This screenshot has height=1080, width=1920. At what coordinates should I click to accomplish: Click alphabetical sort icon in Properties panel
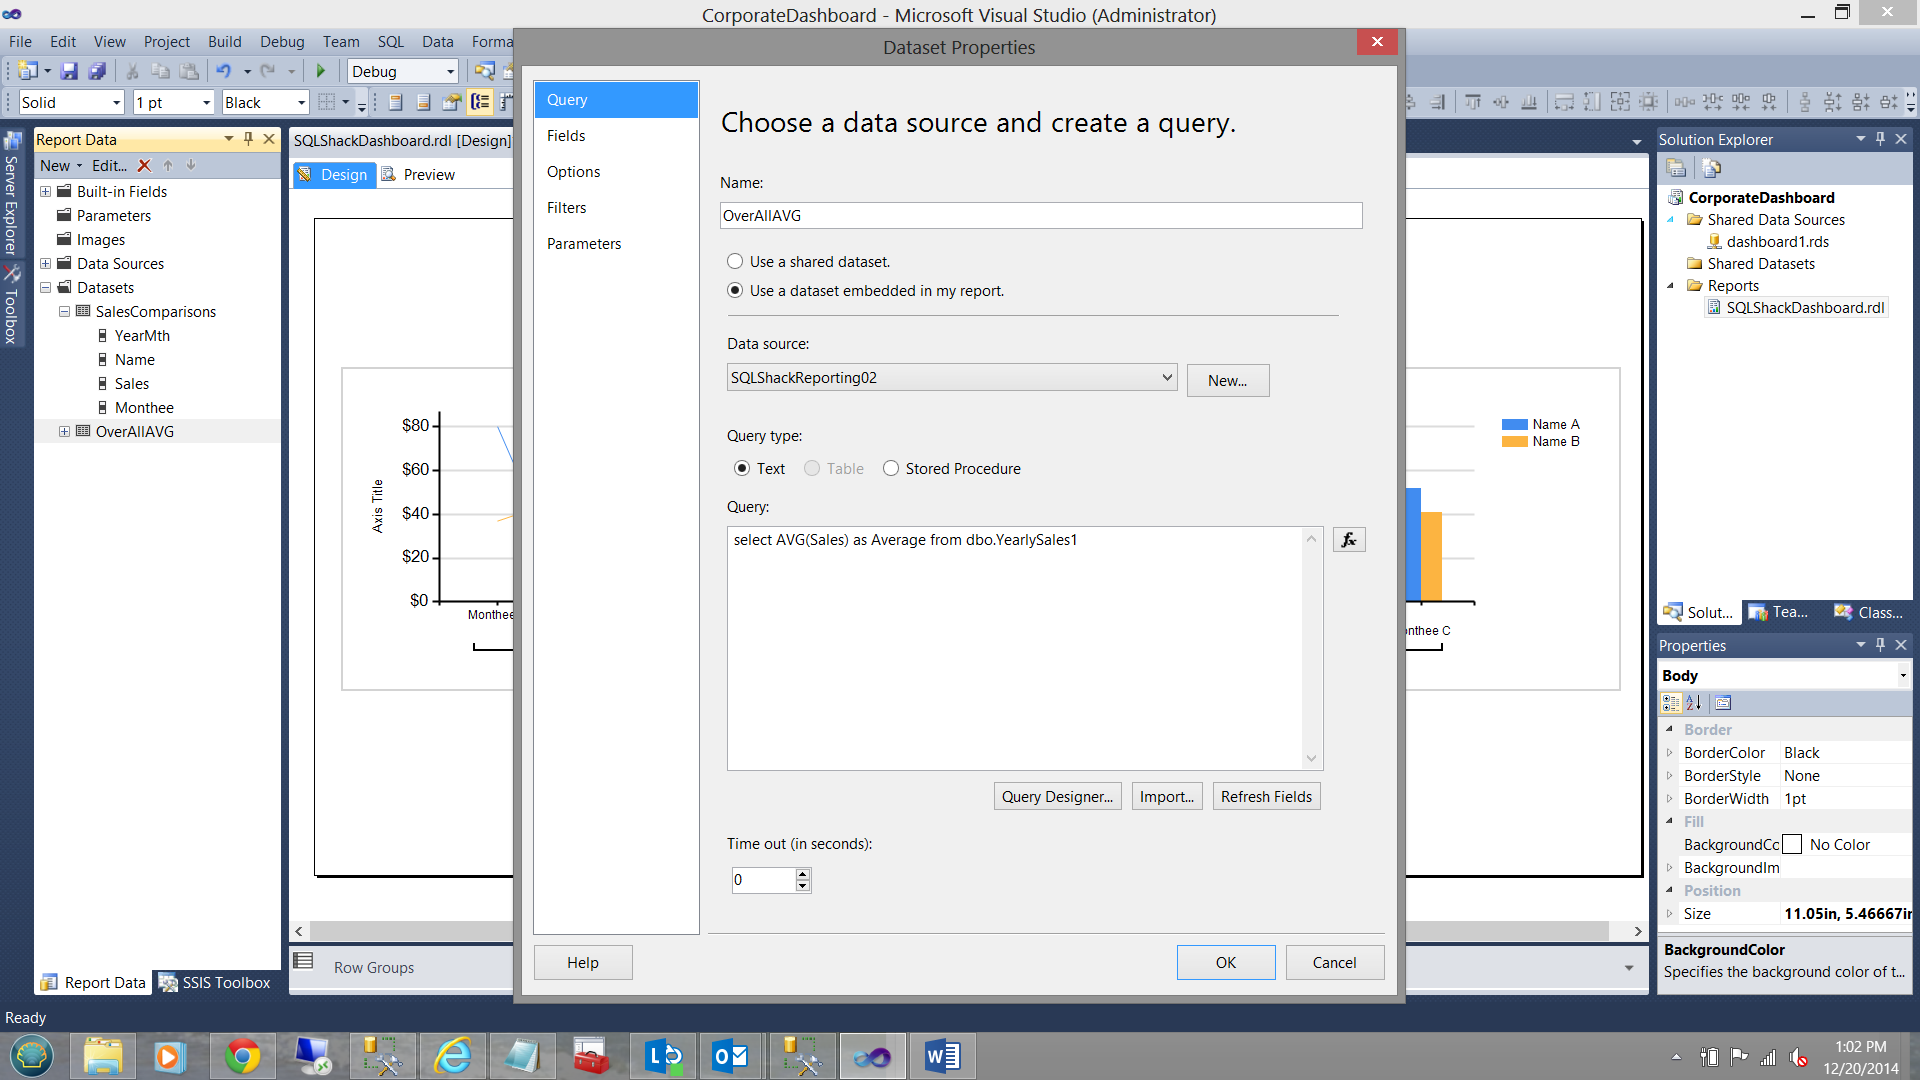(1694, 703)
